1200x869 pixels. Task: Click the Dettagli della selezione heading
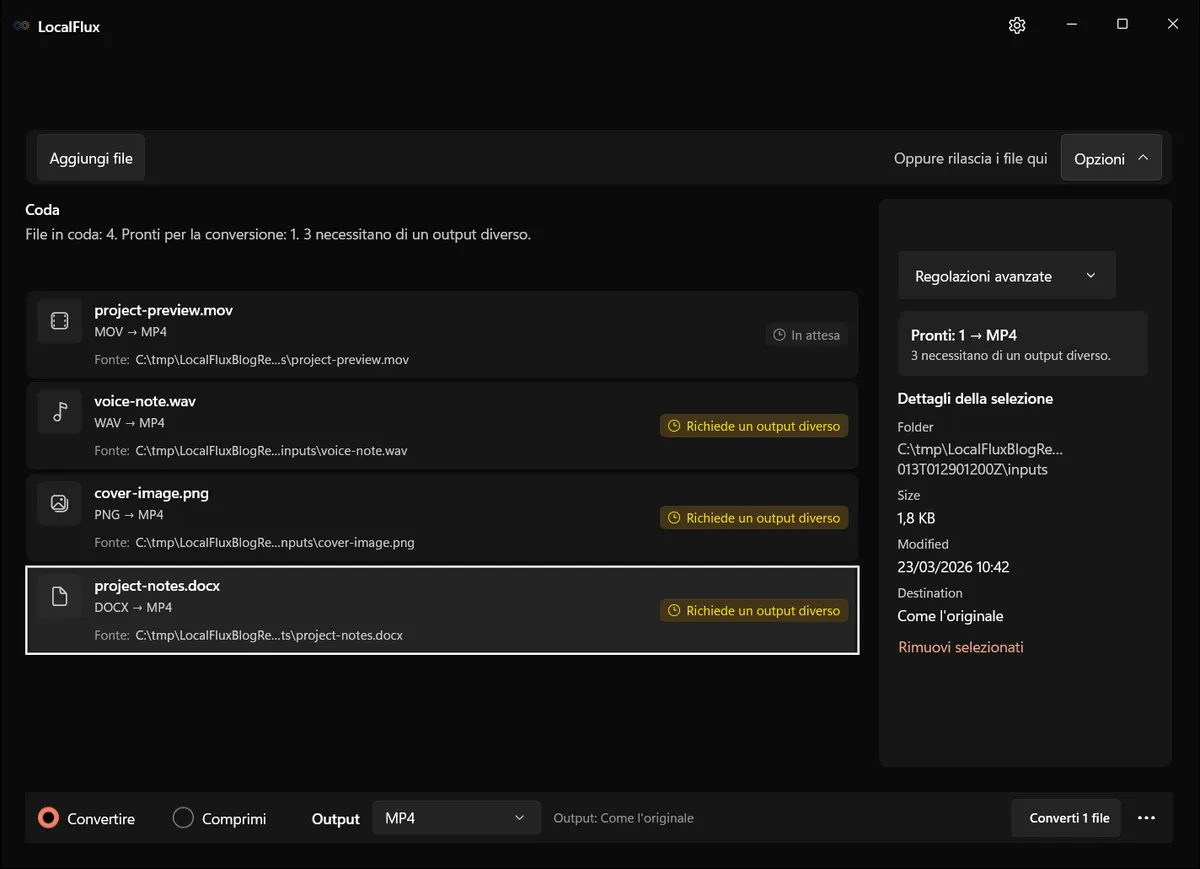coord(975,398)
